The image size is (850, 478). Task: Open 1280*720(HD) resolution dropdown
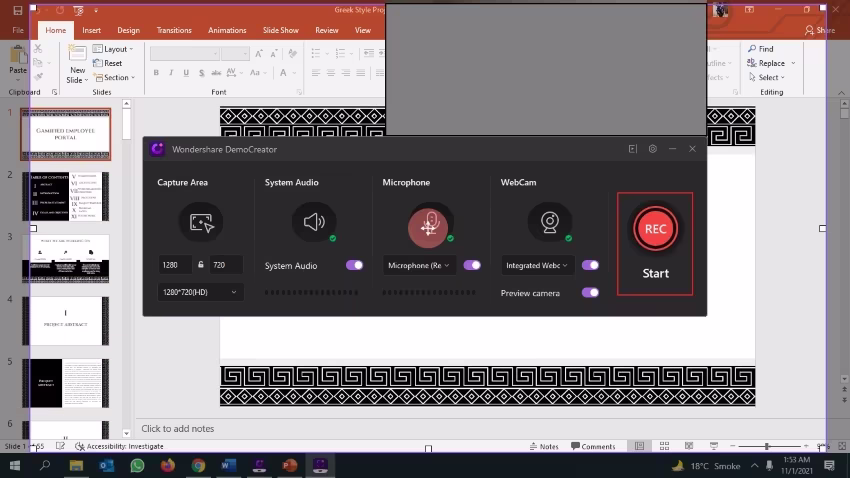(200, 292)
